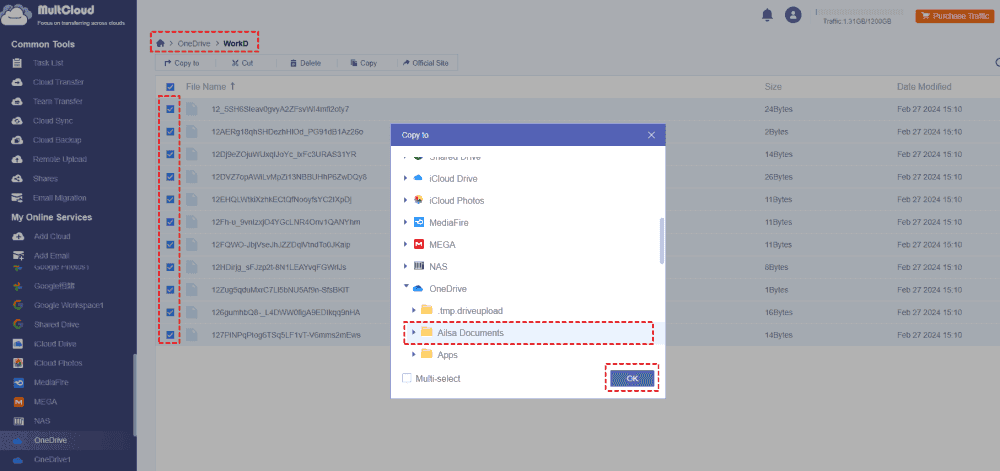Collapse OneDrive tree node arrow

[x=406, y=287]
